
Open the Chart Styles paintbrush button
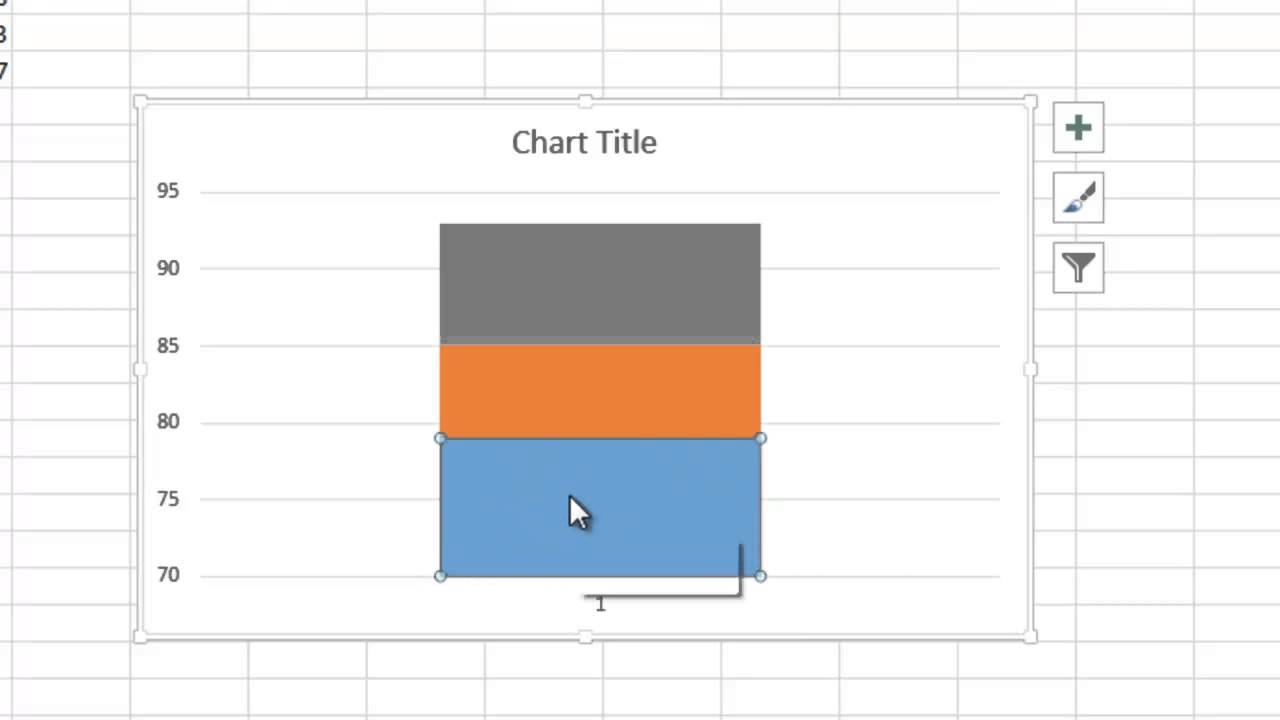pyautogui.click(x=1078, y=198)
